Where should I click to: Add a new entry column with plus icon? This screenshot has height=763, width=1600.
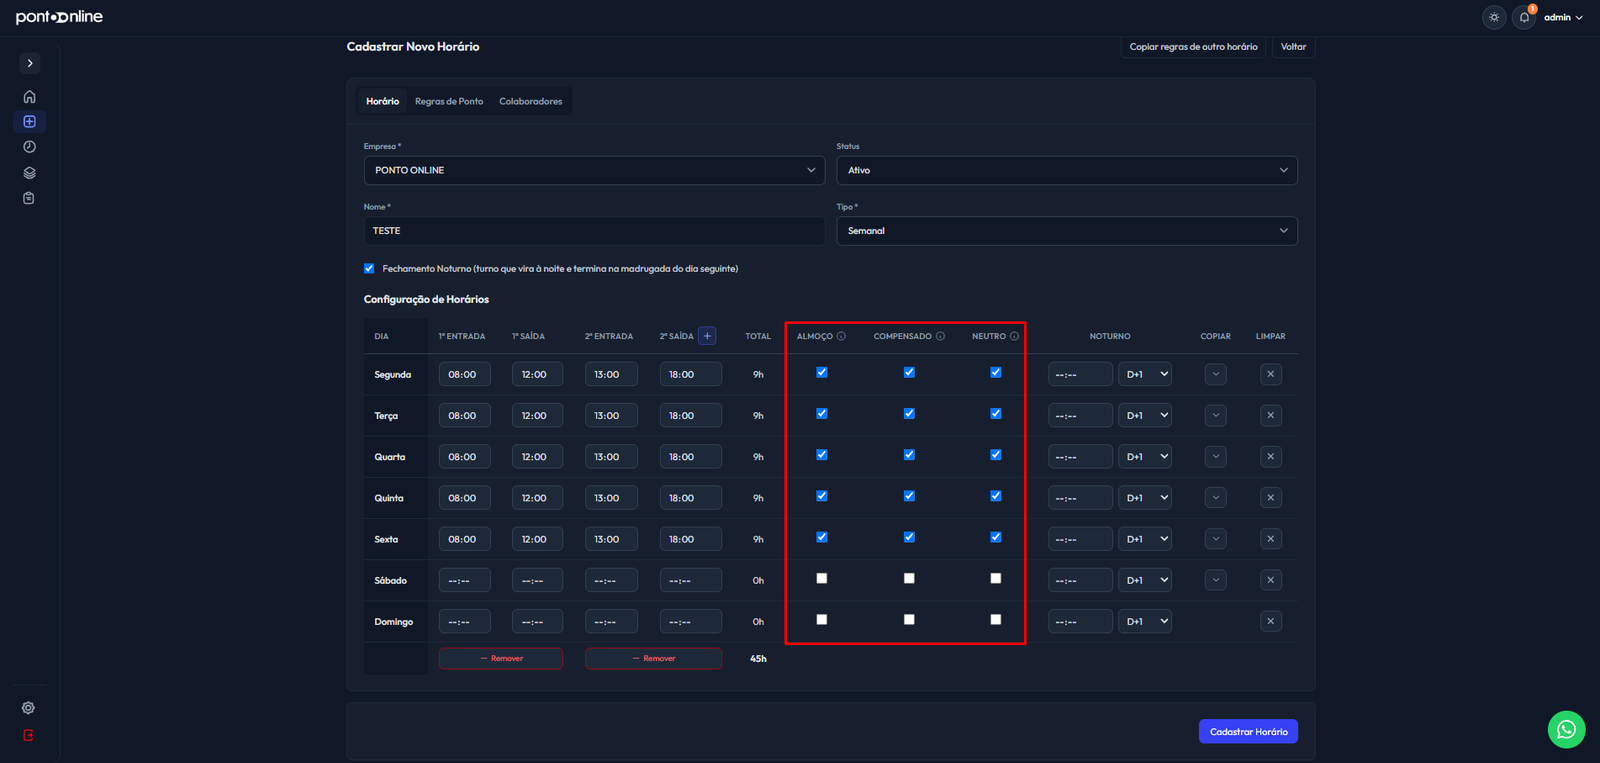coord(707,336)
